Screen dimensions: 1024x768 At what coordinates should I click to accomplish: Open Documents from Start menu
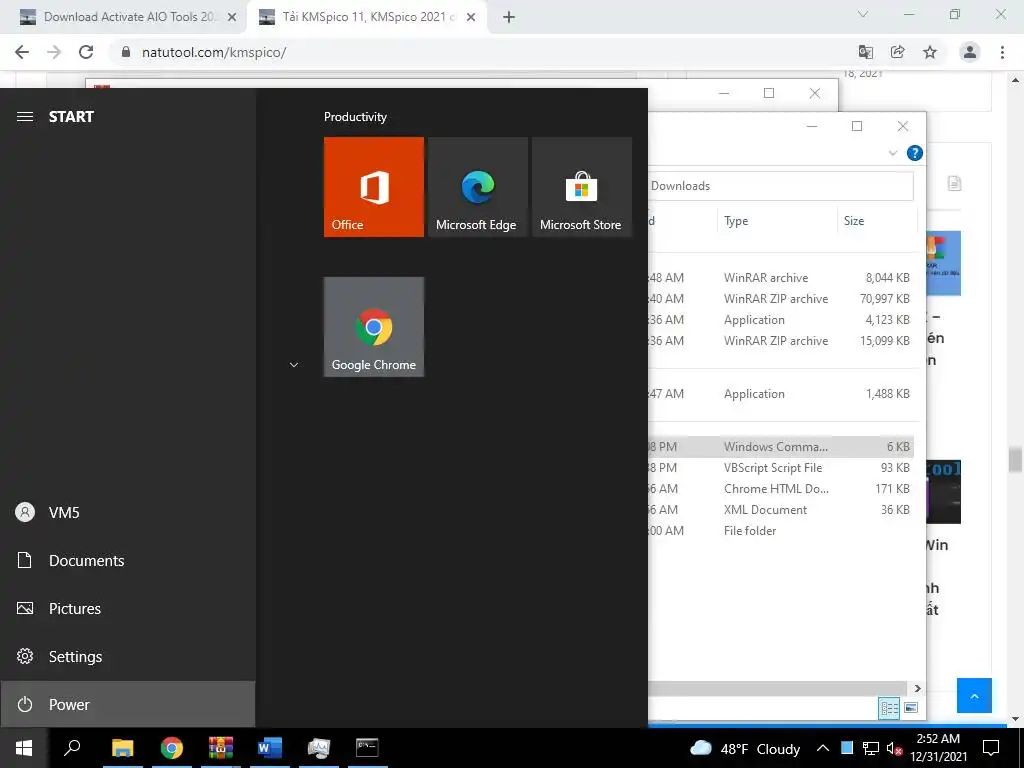pyautogui.click(x=127, y=560)
